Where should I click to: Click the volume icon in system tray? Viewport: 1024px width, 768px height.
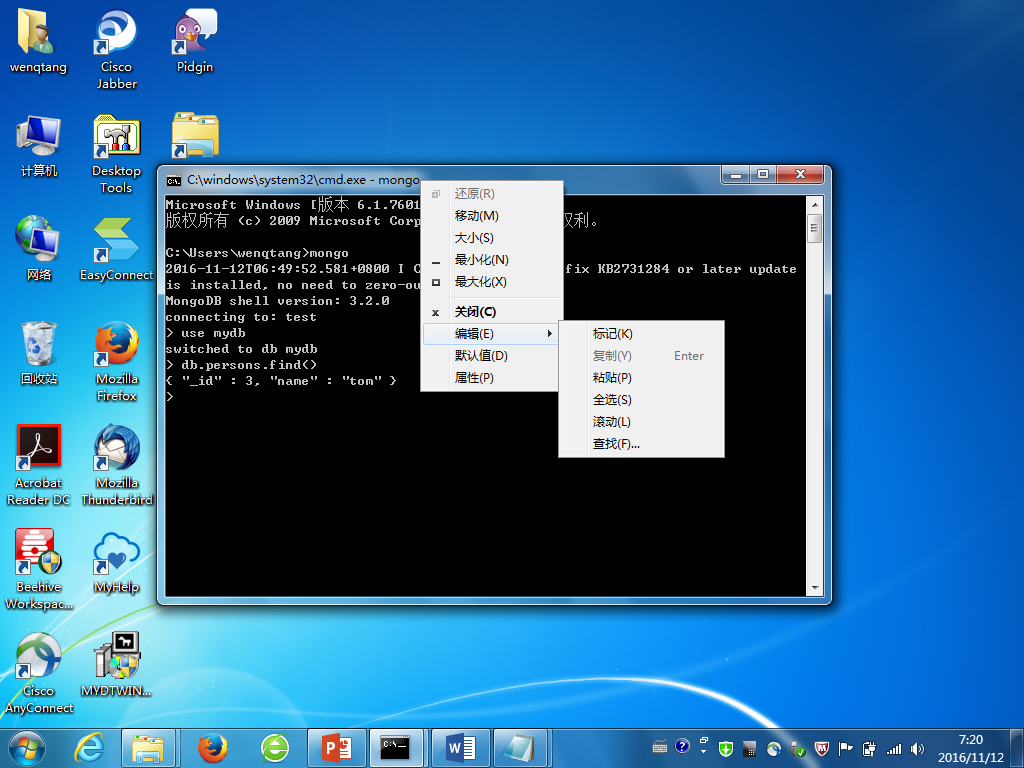(x=918, y=748)
